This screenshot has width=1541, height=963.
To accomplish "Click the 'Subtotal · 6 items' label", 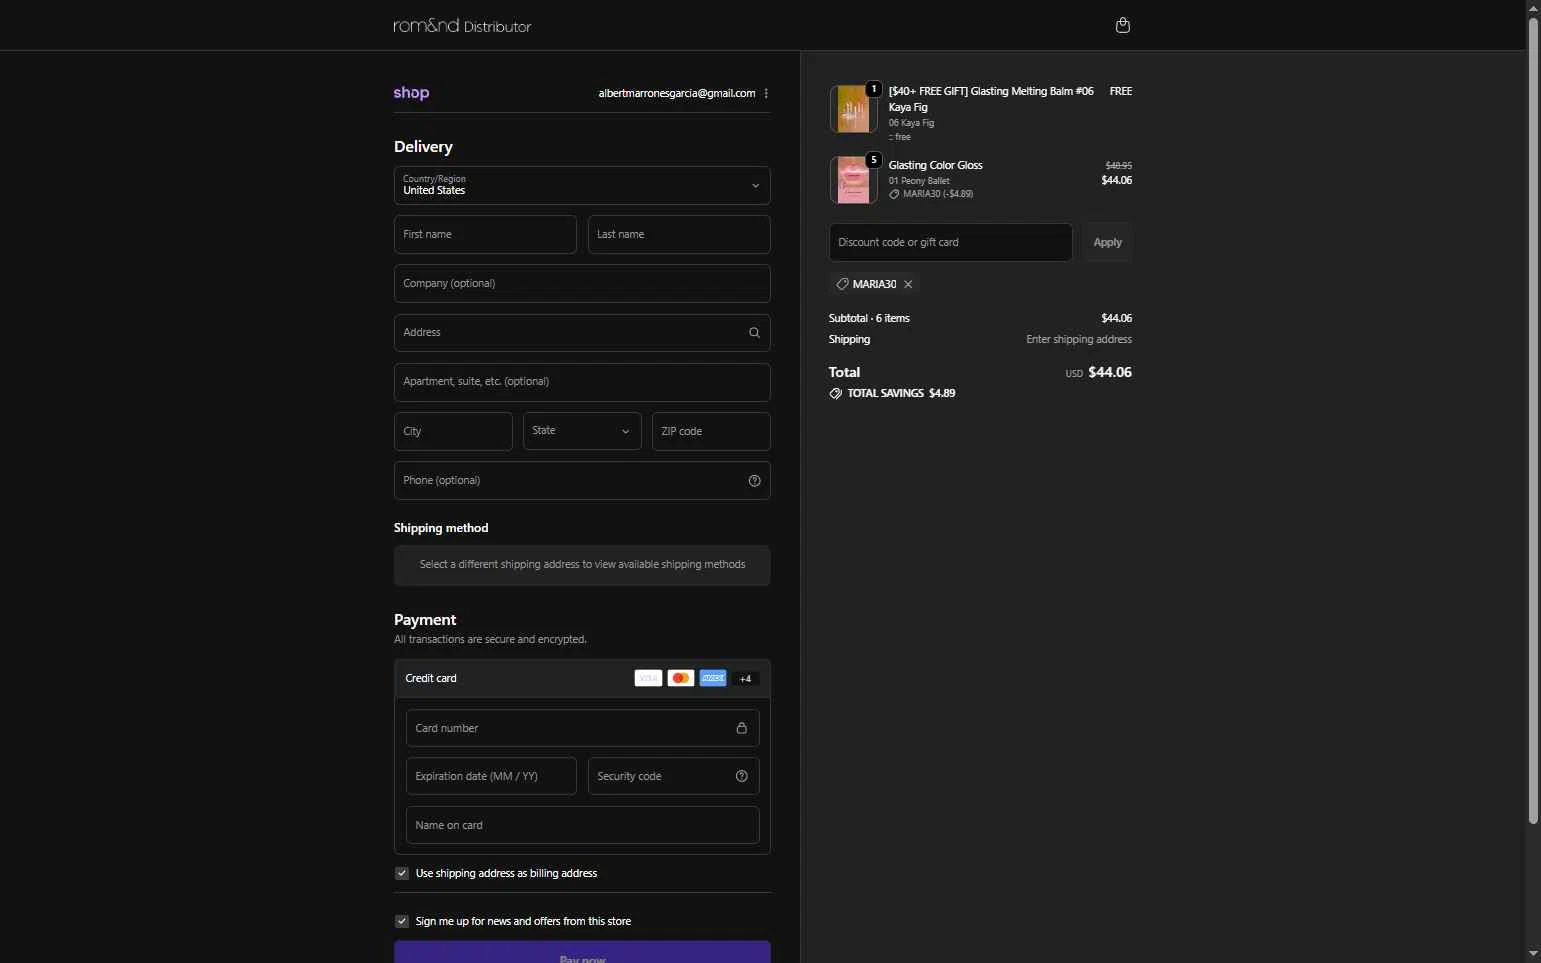I will point(869,318).
